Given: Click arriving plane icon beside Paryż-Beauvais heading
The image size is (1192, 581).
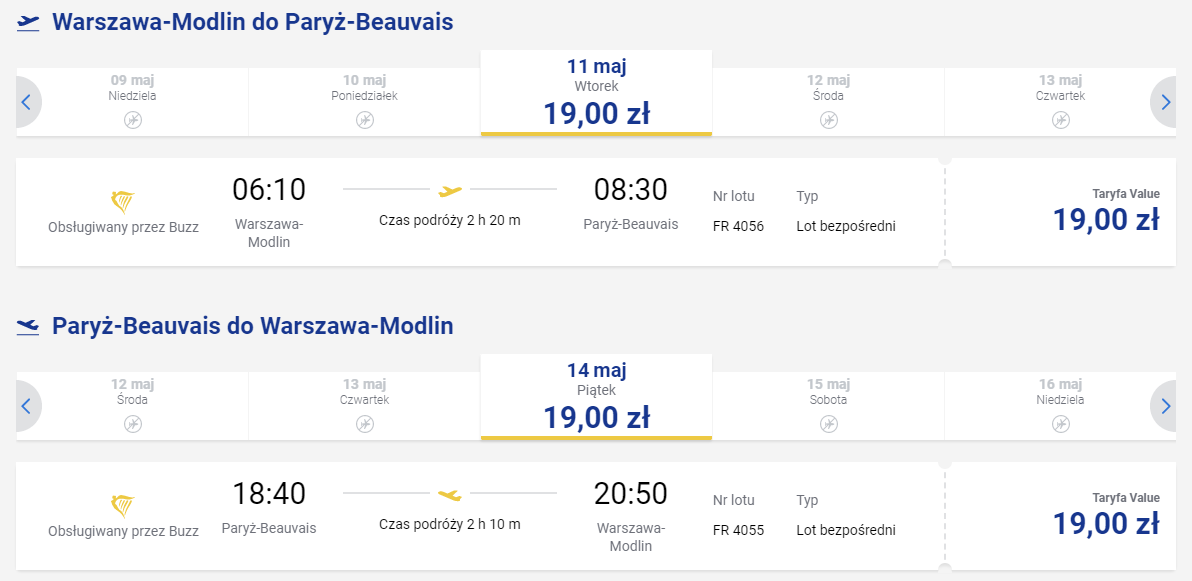Looking at the screenshot, I should tap(27, 327).
